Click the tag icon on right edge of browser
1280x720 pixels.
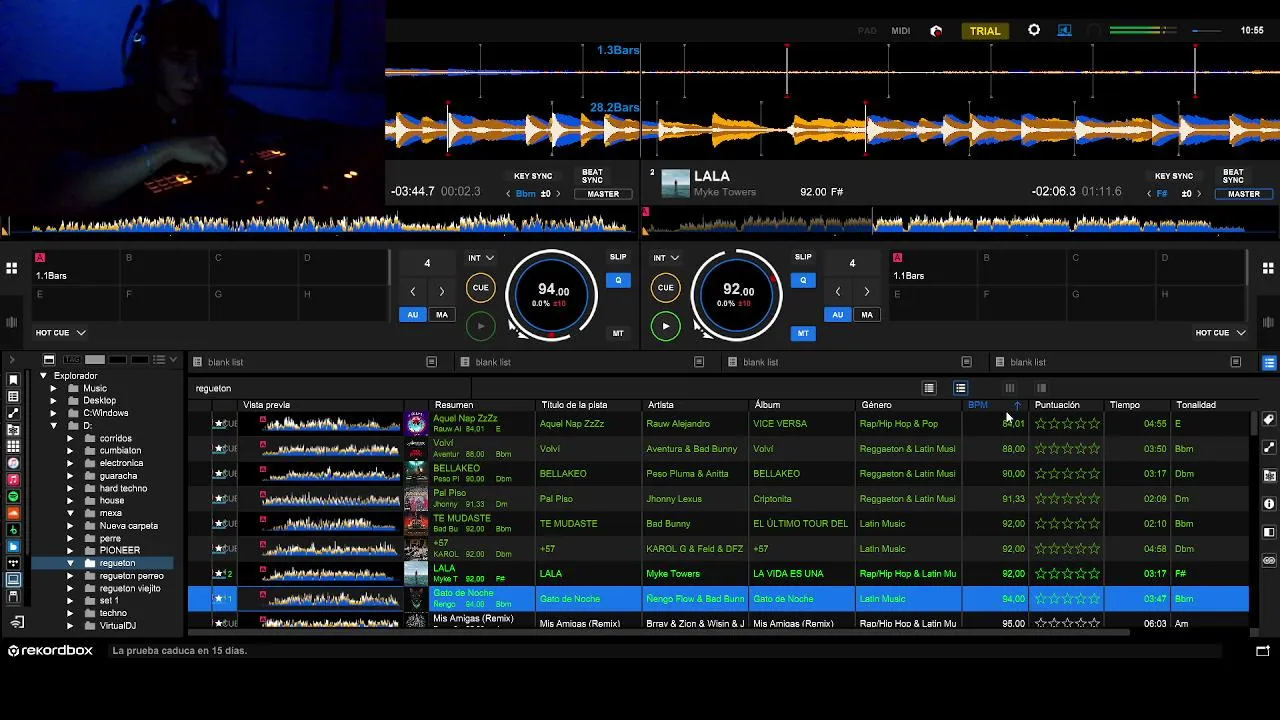tap(1269, 420)
